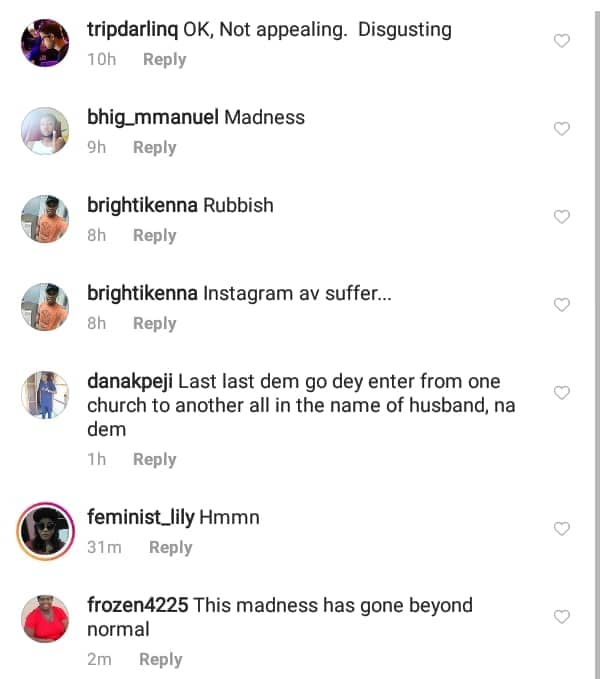Reply to danakpeji's comment

pyautogui.click(x=154, y=459)
